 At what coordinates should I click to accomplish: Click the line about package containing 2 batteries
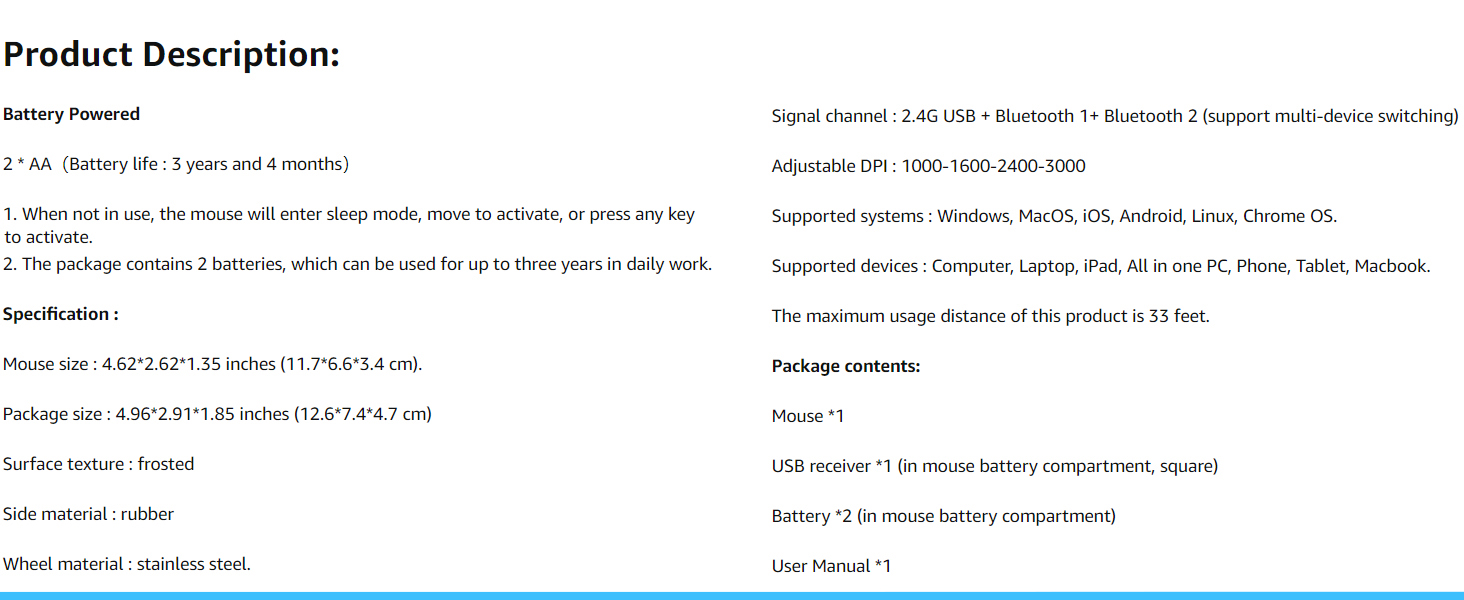[x=357, y=264]
